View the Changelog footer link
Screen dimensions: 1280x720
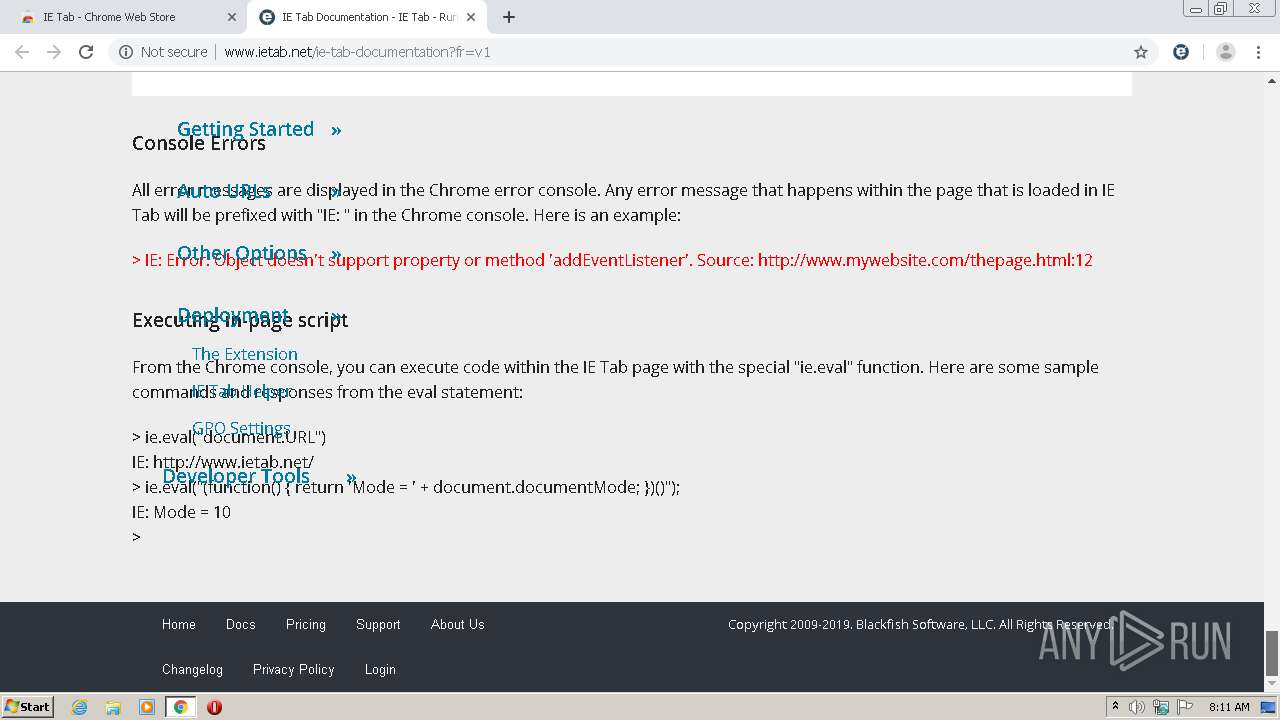pyautogui.click(x=192, y=669)
